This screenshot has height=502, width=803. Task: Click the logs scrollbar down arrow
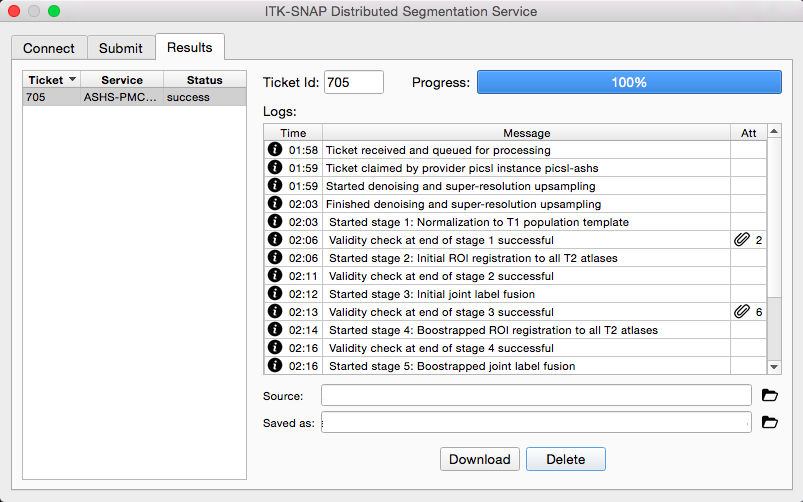click(774, 367)
